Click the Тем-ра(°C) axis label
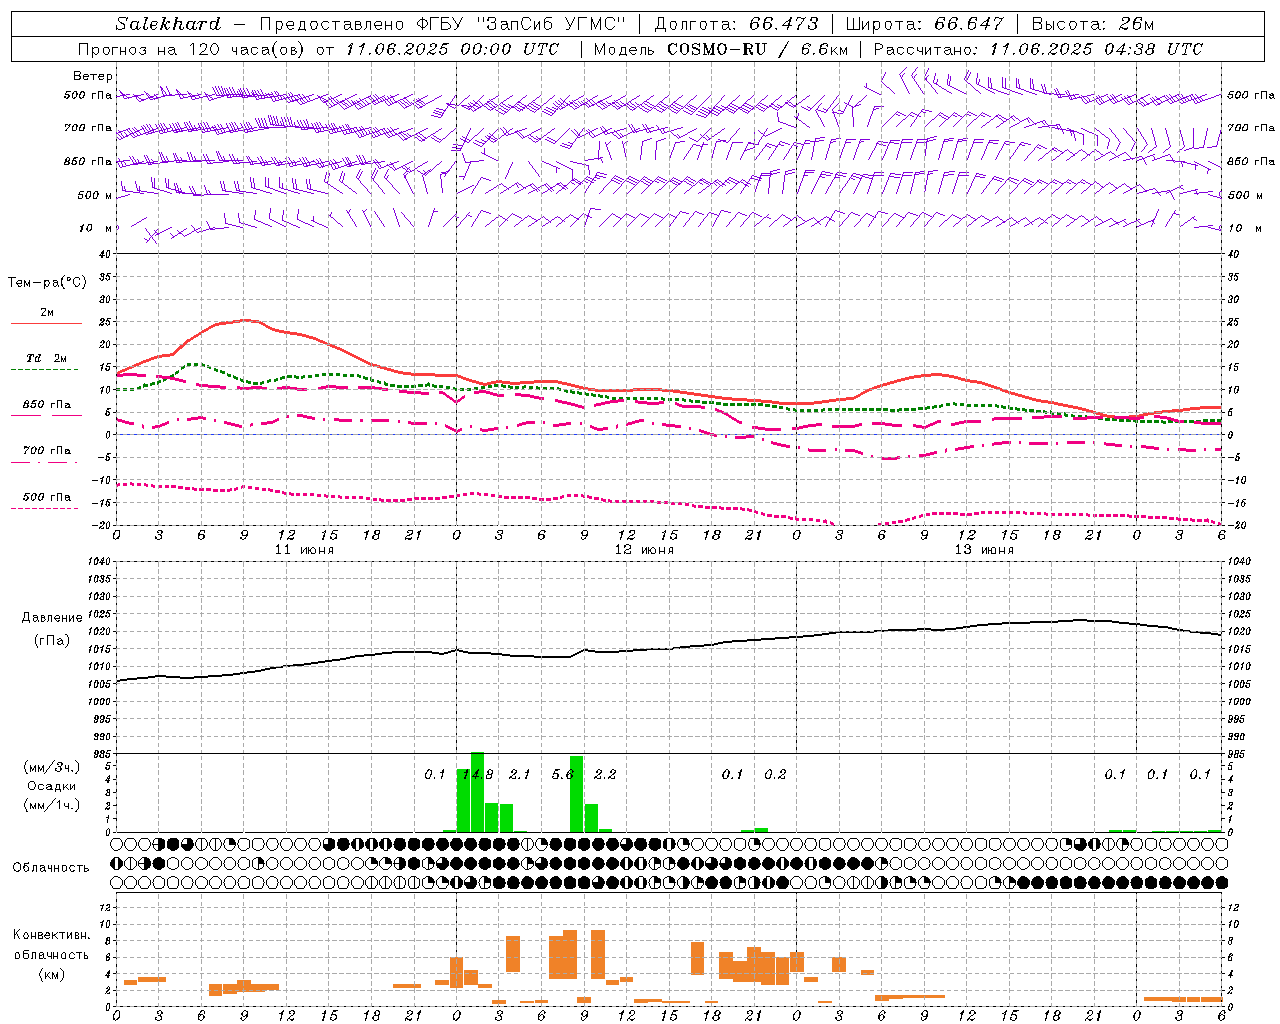Screen dimensions: 1280x1024 coord(47,283)
